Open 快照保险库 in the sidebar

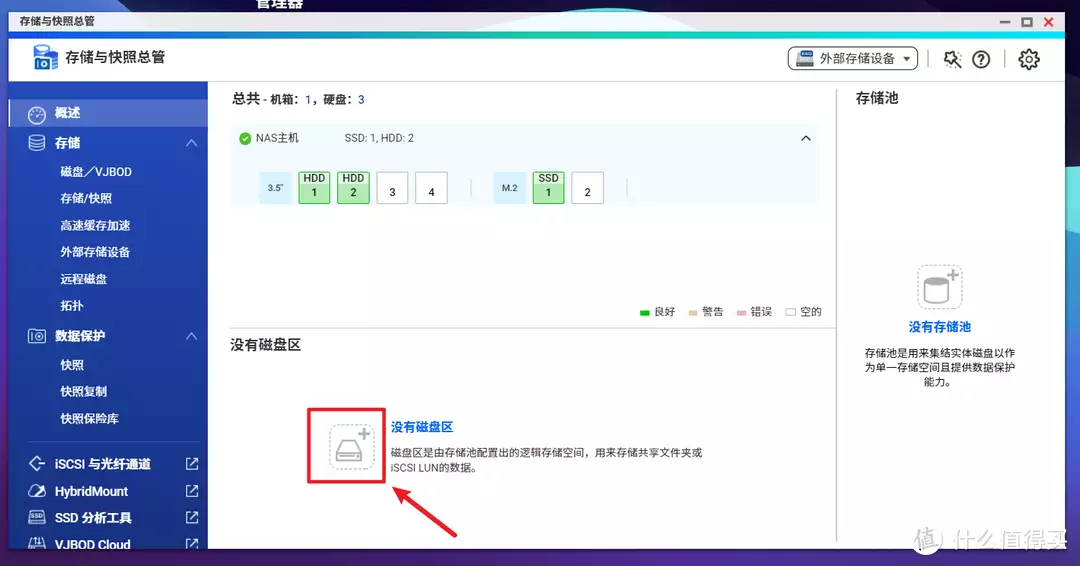(x=90, y=419)
